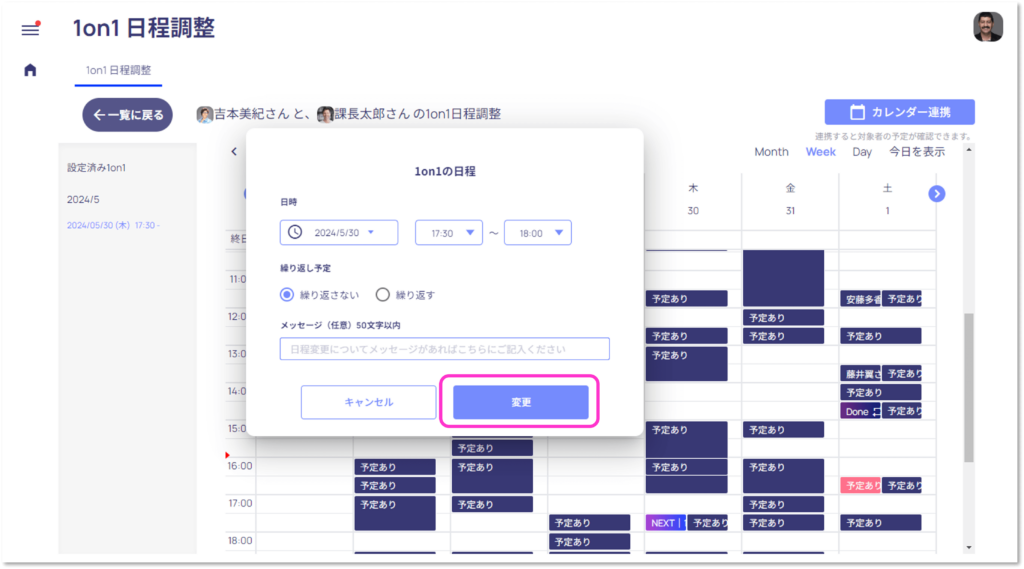The height and width of the screenshot is (569, 1024).
Task: Switch to Day calendar view
Action: click(x=861, y=152)
